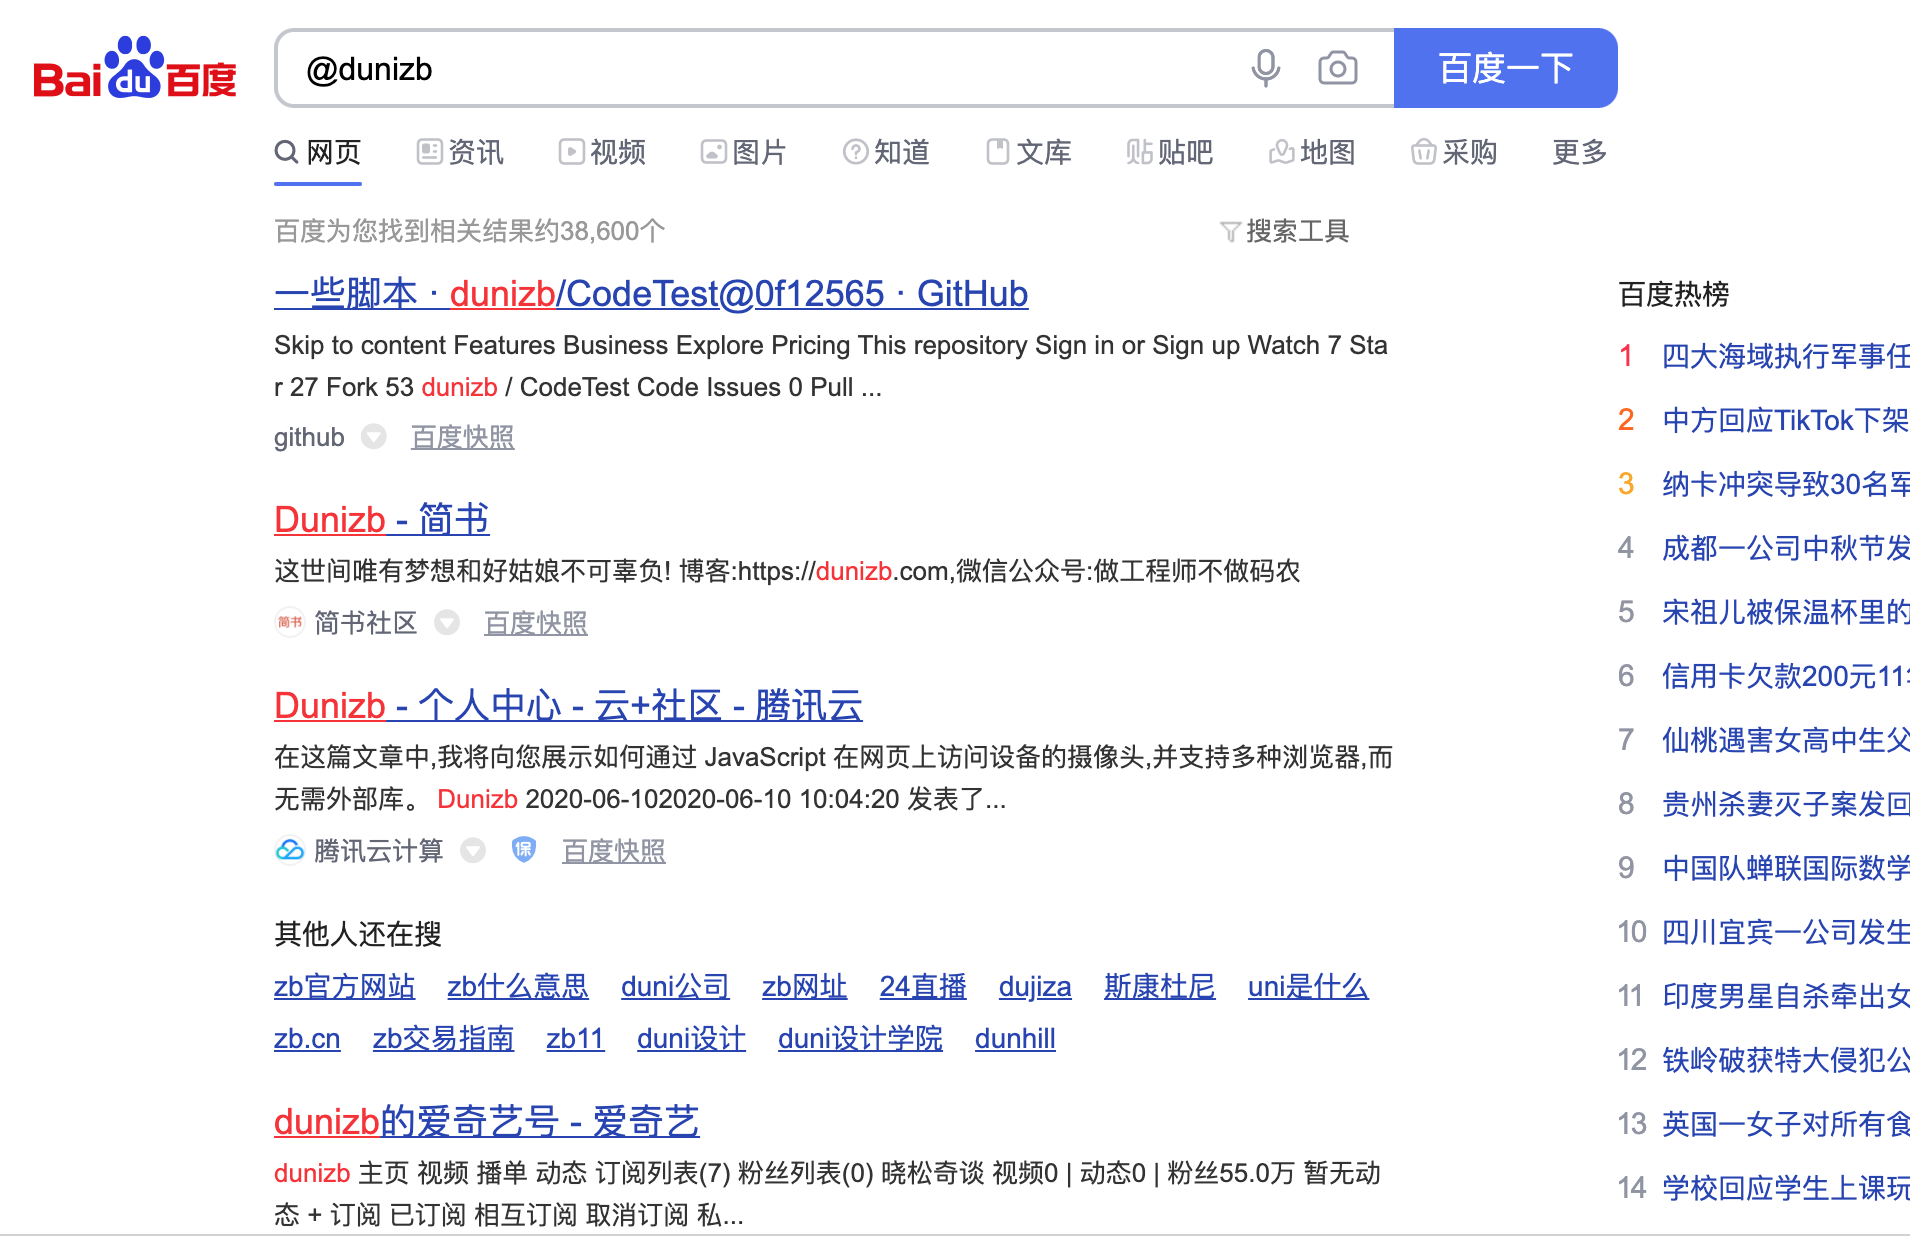1910x1236 pixels.
Task: Open the 图片 tab
Action: pyautogui.click(x=744, y=152)
